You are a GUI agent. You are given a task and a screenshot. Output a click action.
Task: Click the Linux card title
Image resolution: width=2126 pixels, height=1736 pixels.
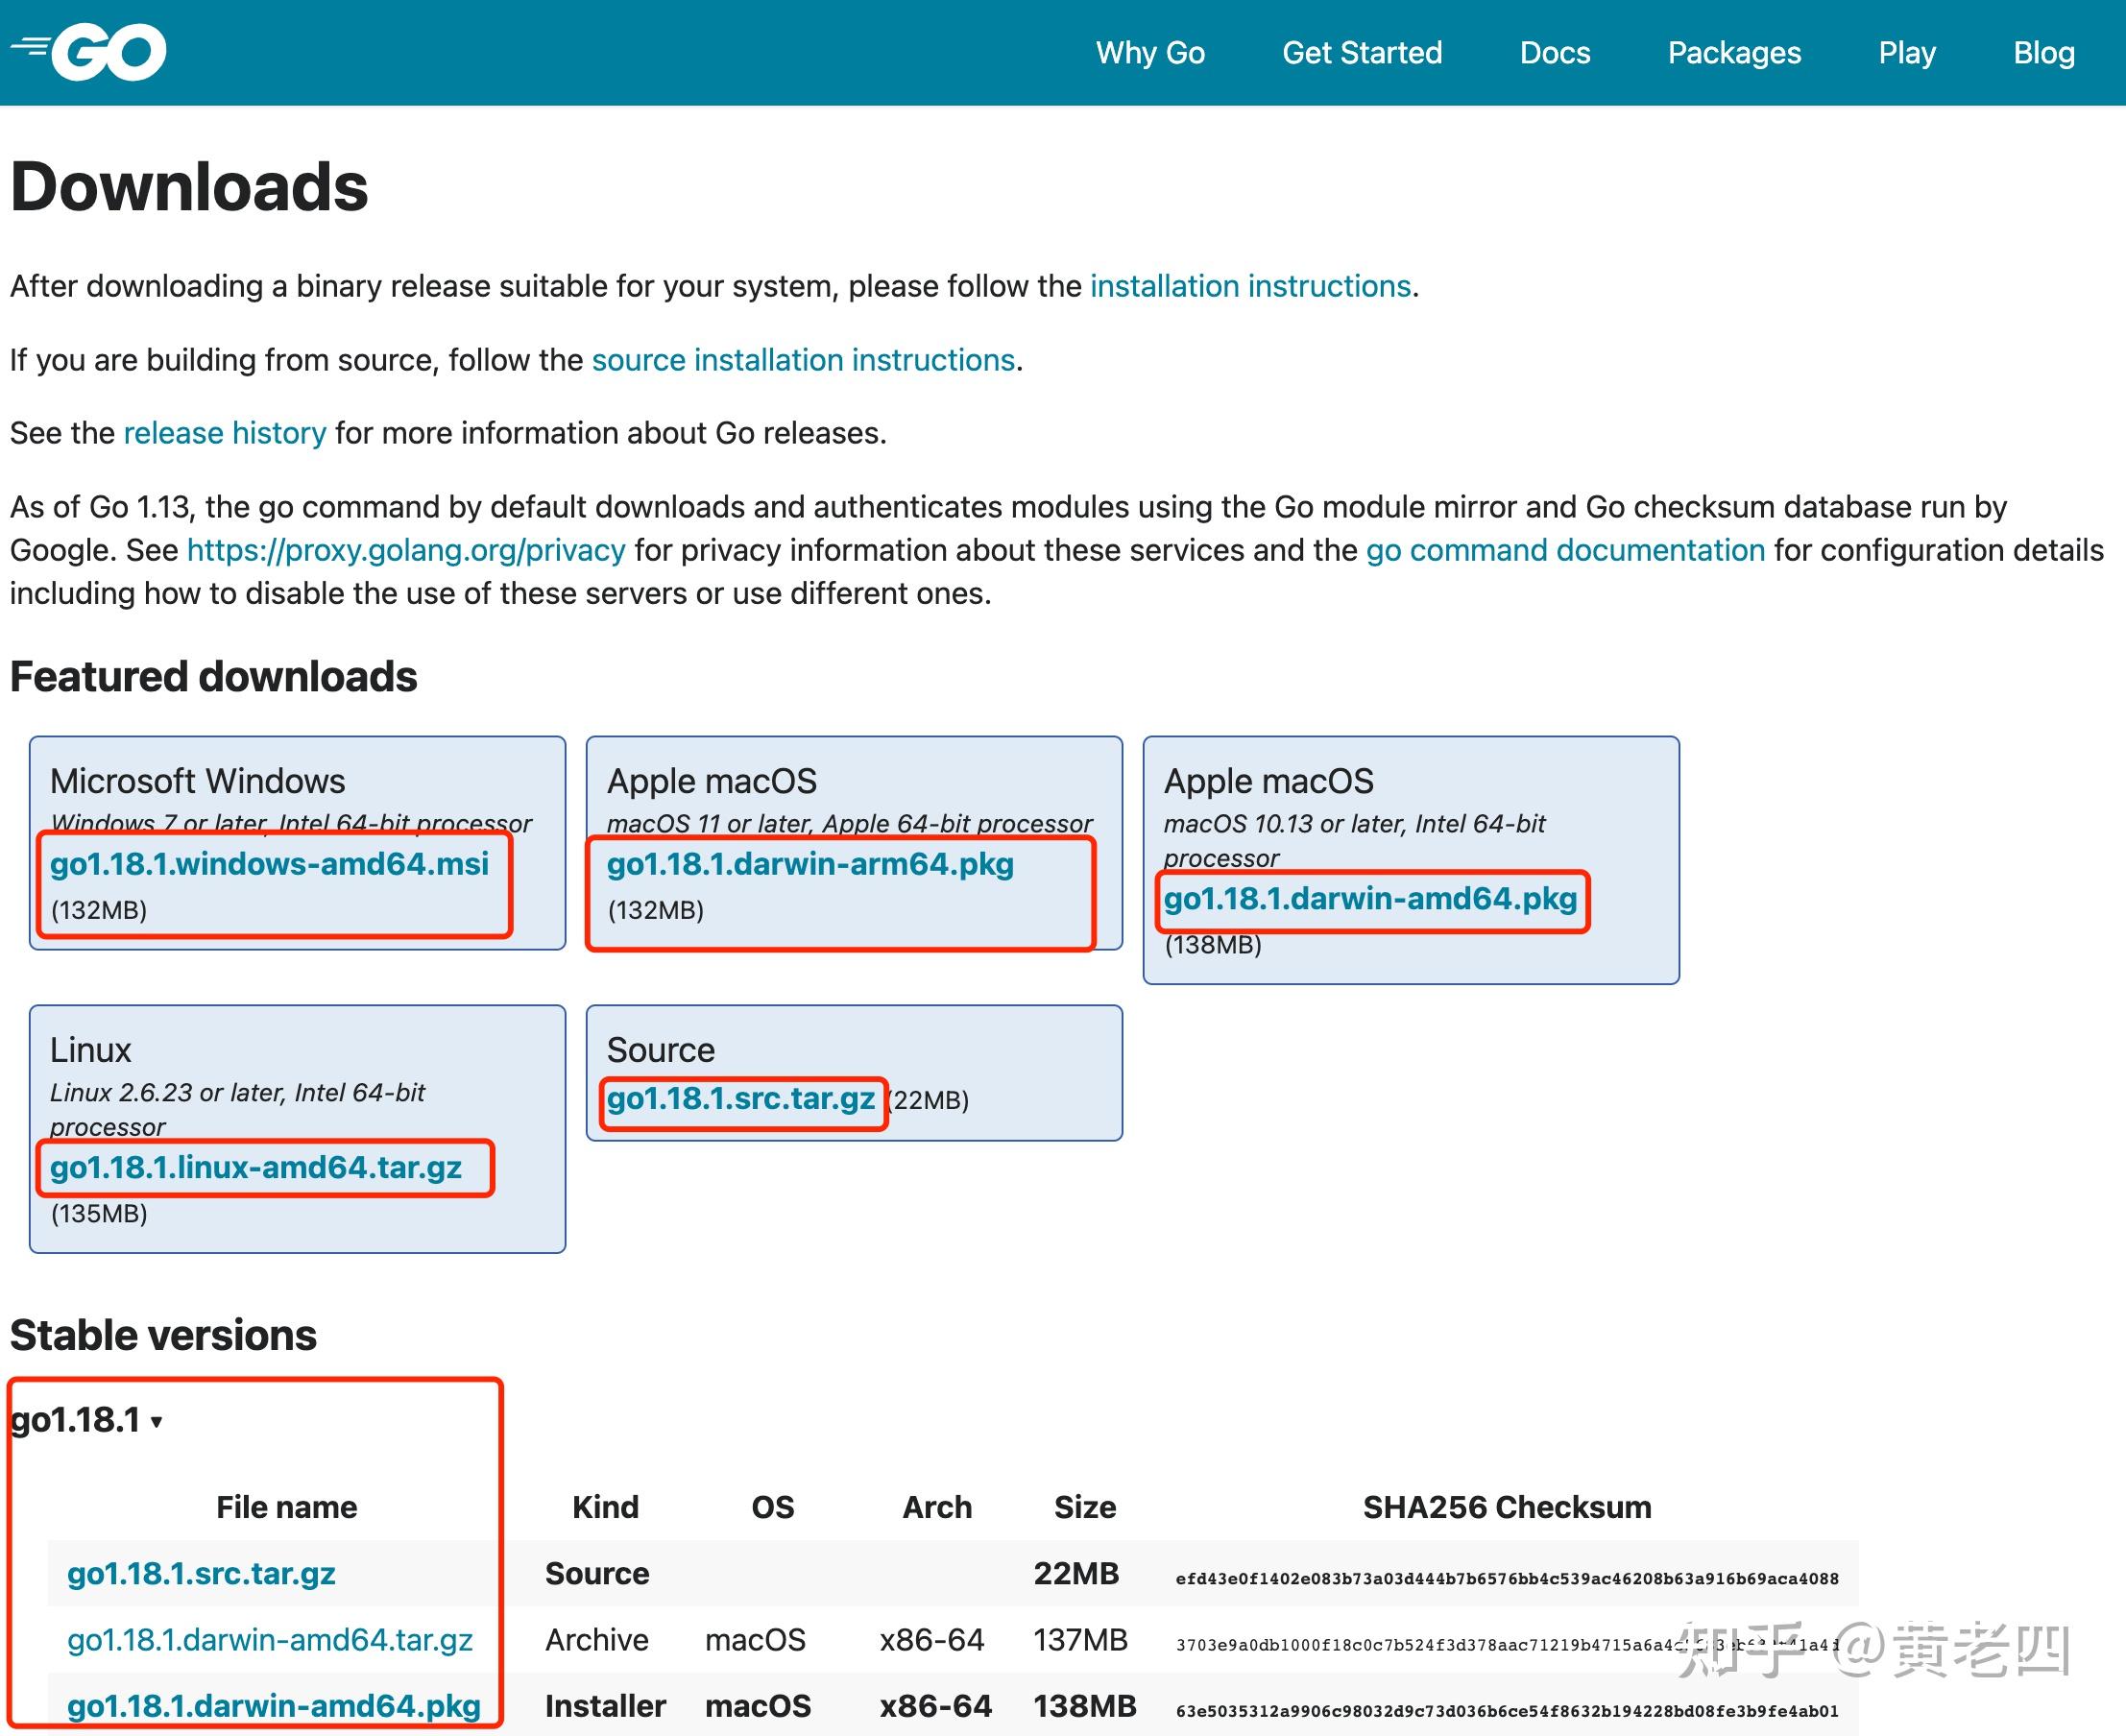tap(91, 1050)
